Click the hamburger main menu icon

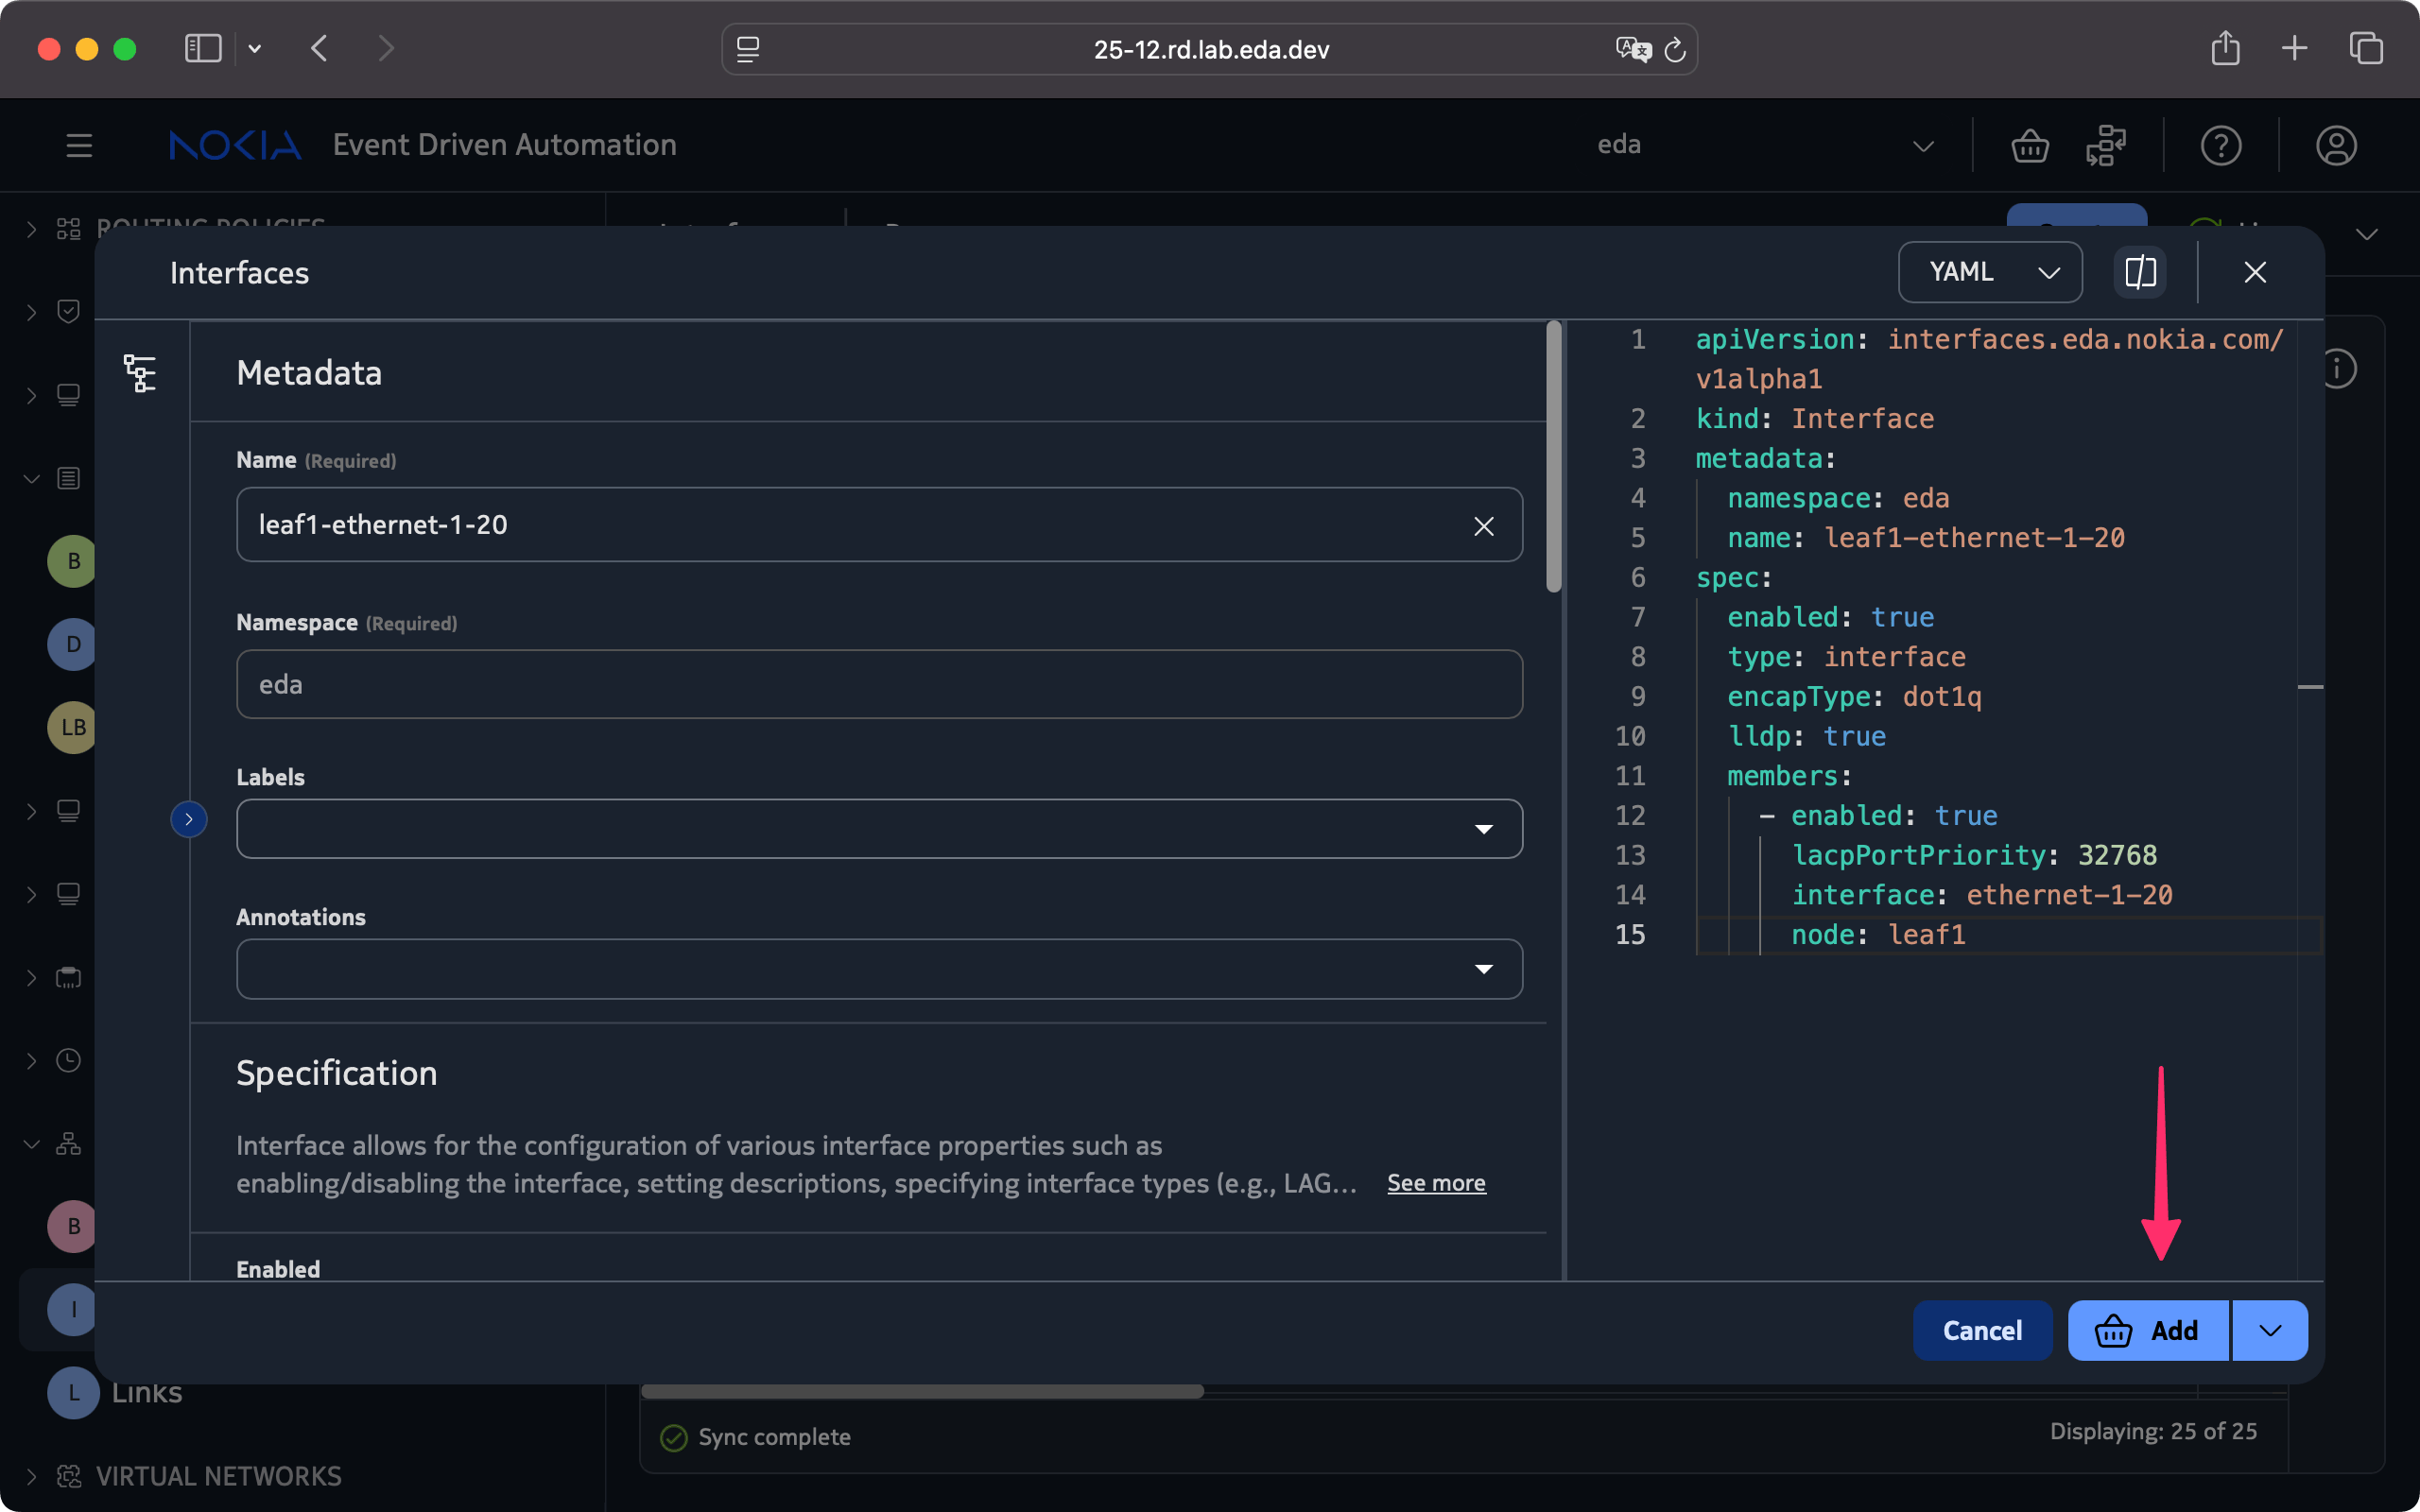click(79, 146)
